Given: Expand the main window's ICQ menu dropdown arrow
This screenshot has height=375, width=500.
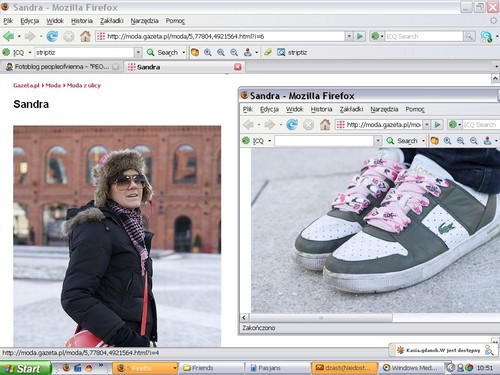Looking at the screenshot, I should (x=30, y=52).
